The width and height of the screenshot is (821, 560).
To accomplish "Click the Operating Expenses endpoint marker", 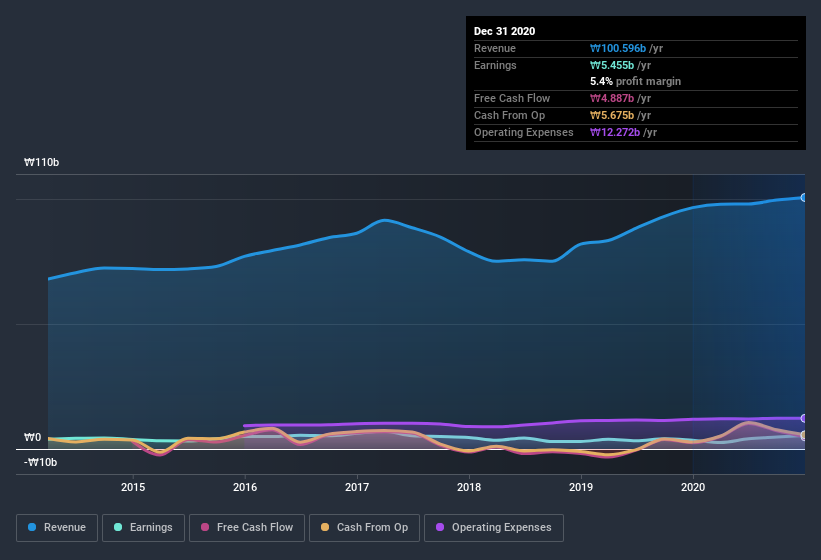I will [804, 418].
